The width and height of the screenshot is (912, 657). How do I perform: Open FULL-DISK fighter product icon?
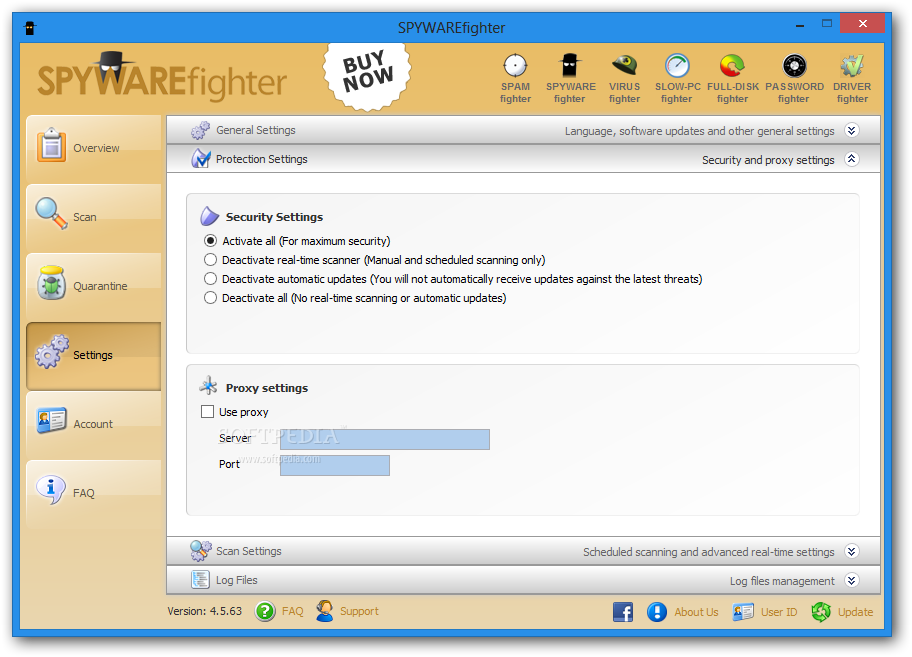(x=732, y=78)
